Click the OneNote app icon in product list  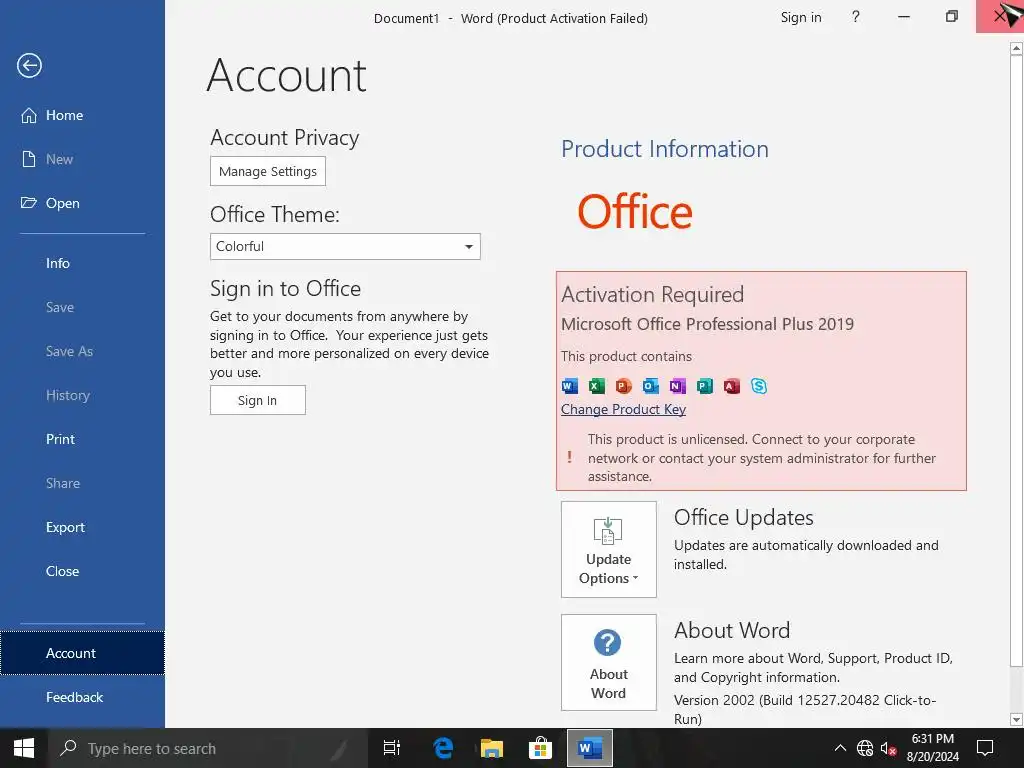tap(677, 386)
